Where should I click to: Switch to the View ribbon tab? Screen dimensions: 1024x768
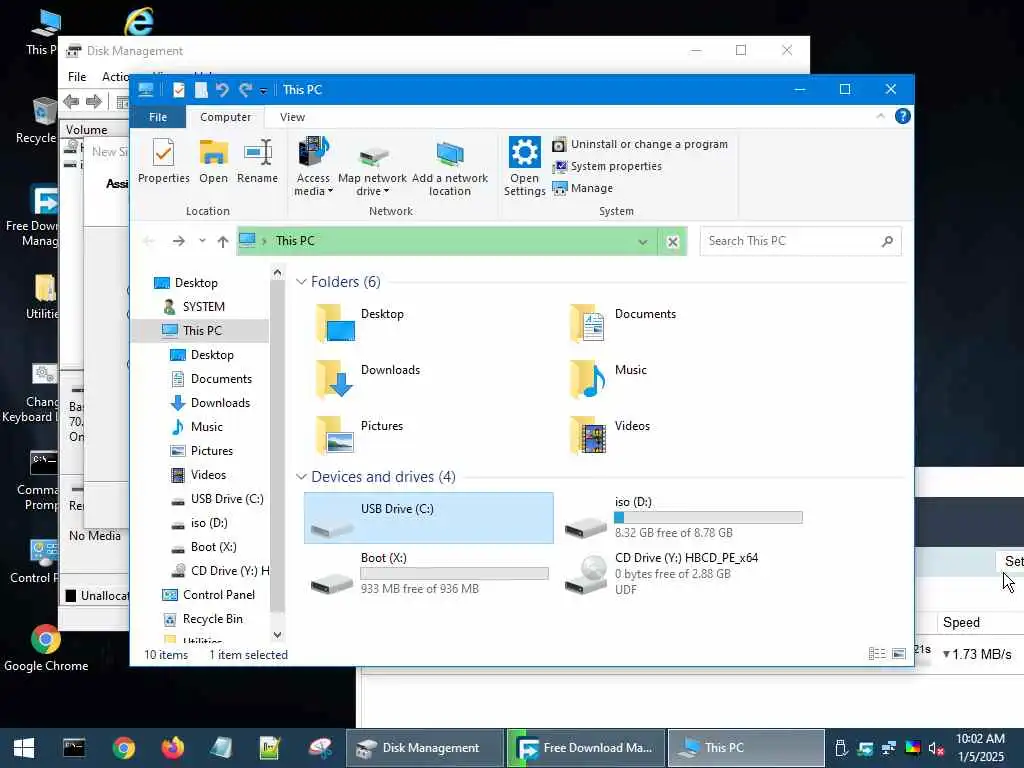coord(293,117)
